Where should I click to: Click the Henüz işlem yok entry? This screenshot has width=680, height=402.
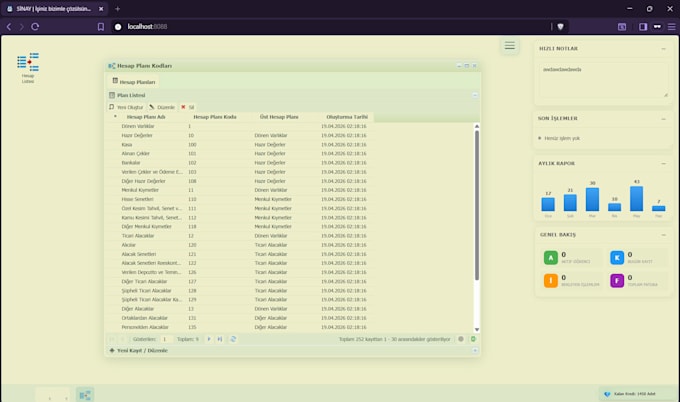562,138
